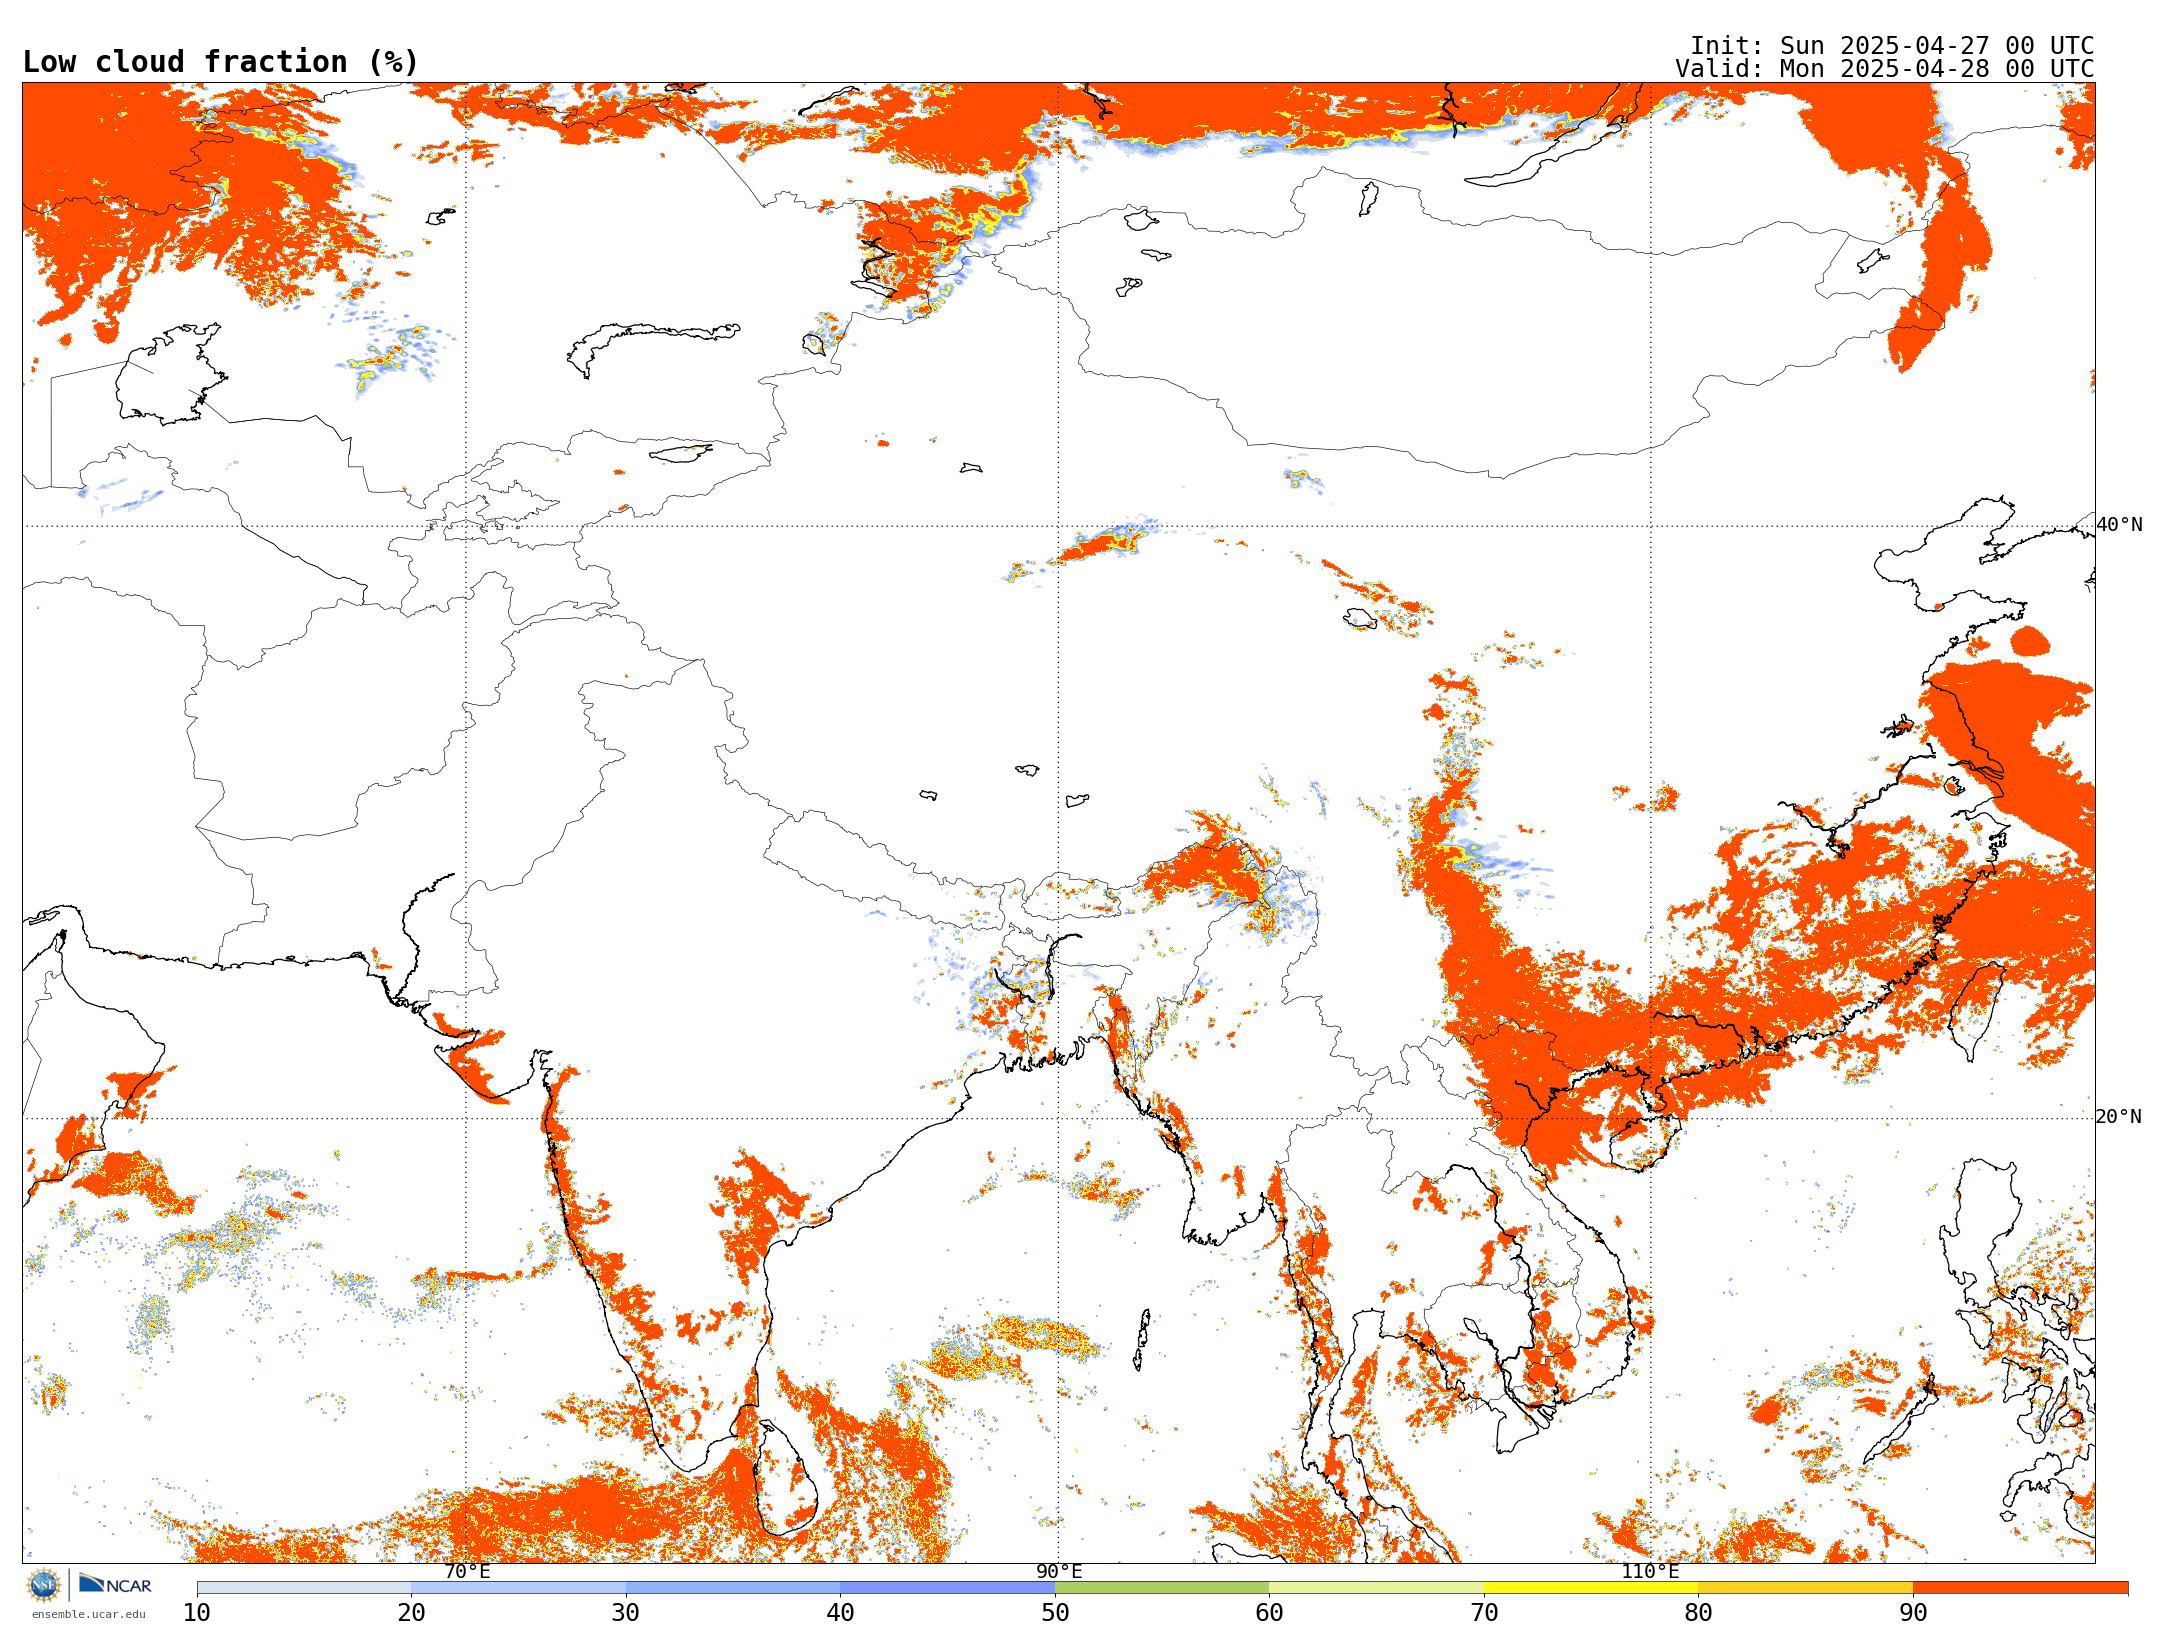Image resolution: width=2160 pixels, height=1626 pixels.
Task: Click the Aral Sea outline
Action: coord(170,375)
